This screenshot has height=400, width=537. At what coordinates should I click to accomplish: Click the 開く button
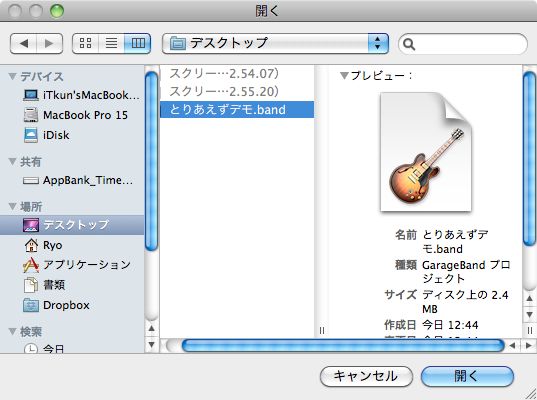467,376
